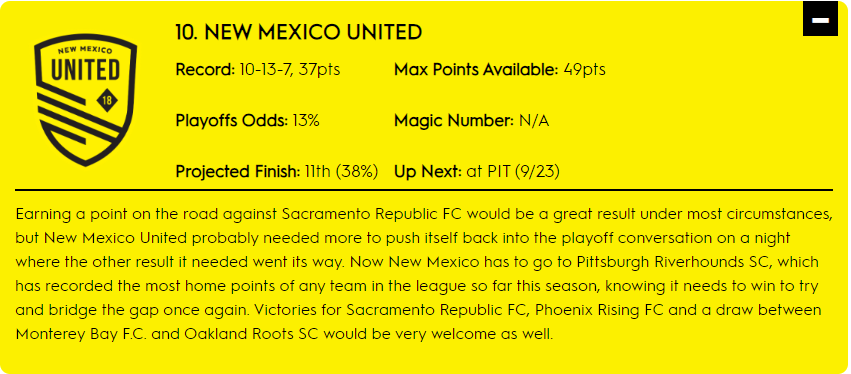
Task: Click the Record 10-13-7, 37pts stat
Action: coord(258,70)
